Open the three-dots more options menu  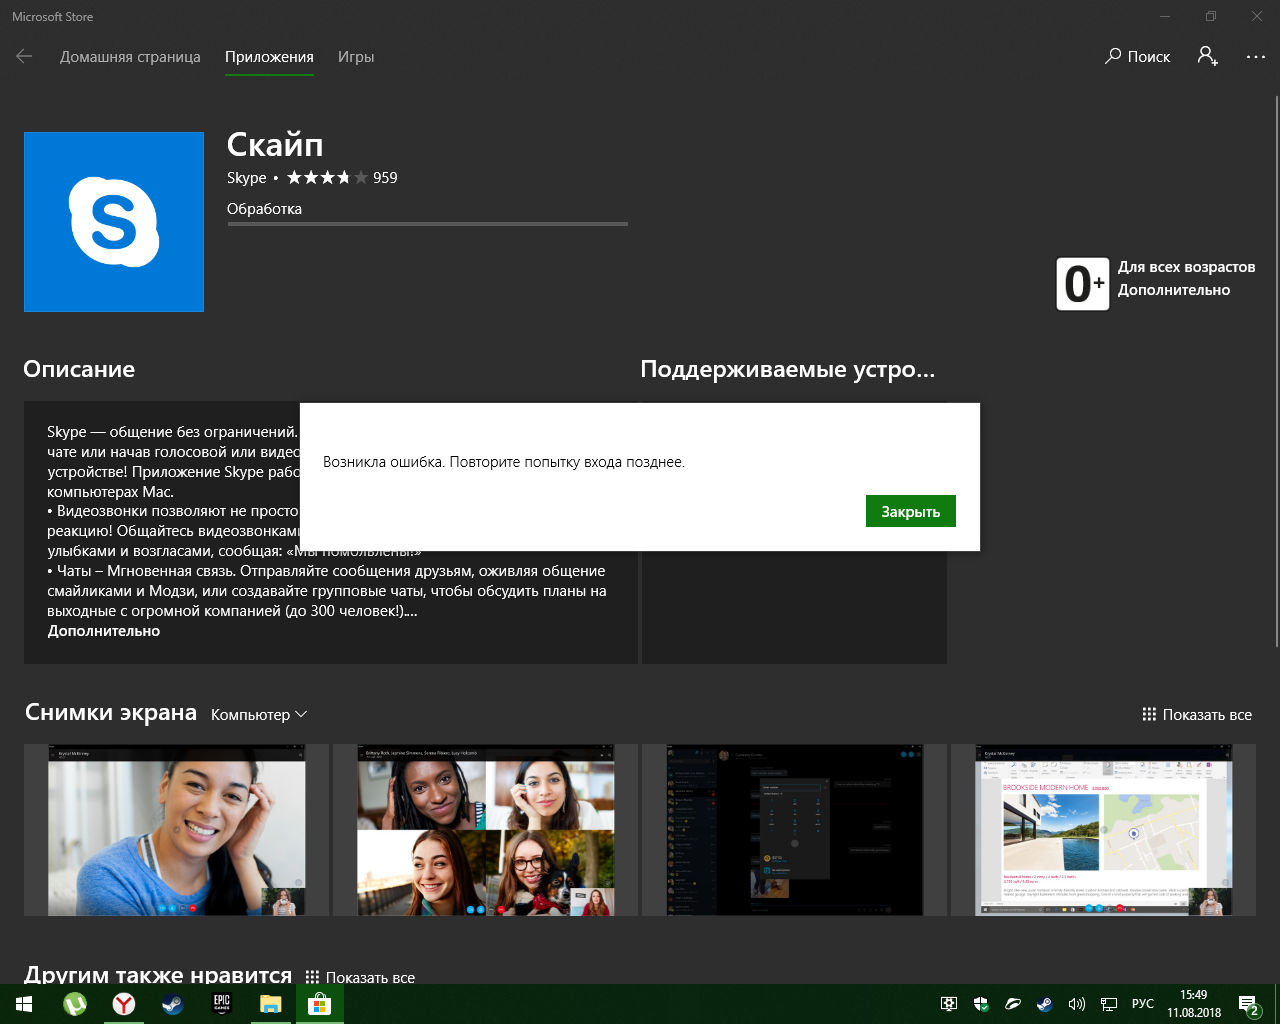point(1255,57)
